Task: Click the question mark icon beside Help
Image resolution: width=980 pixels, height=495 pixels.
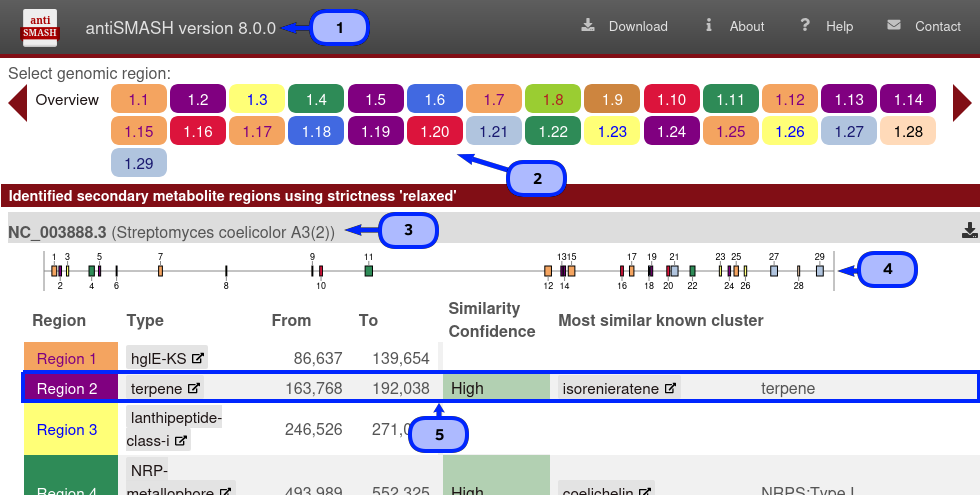Action: (x=805, y=25)
